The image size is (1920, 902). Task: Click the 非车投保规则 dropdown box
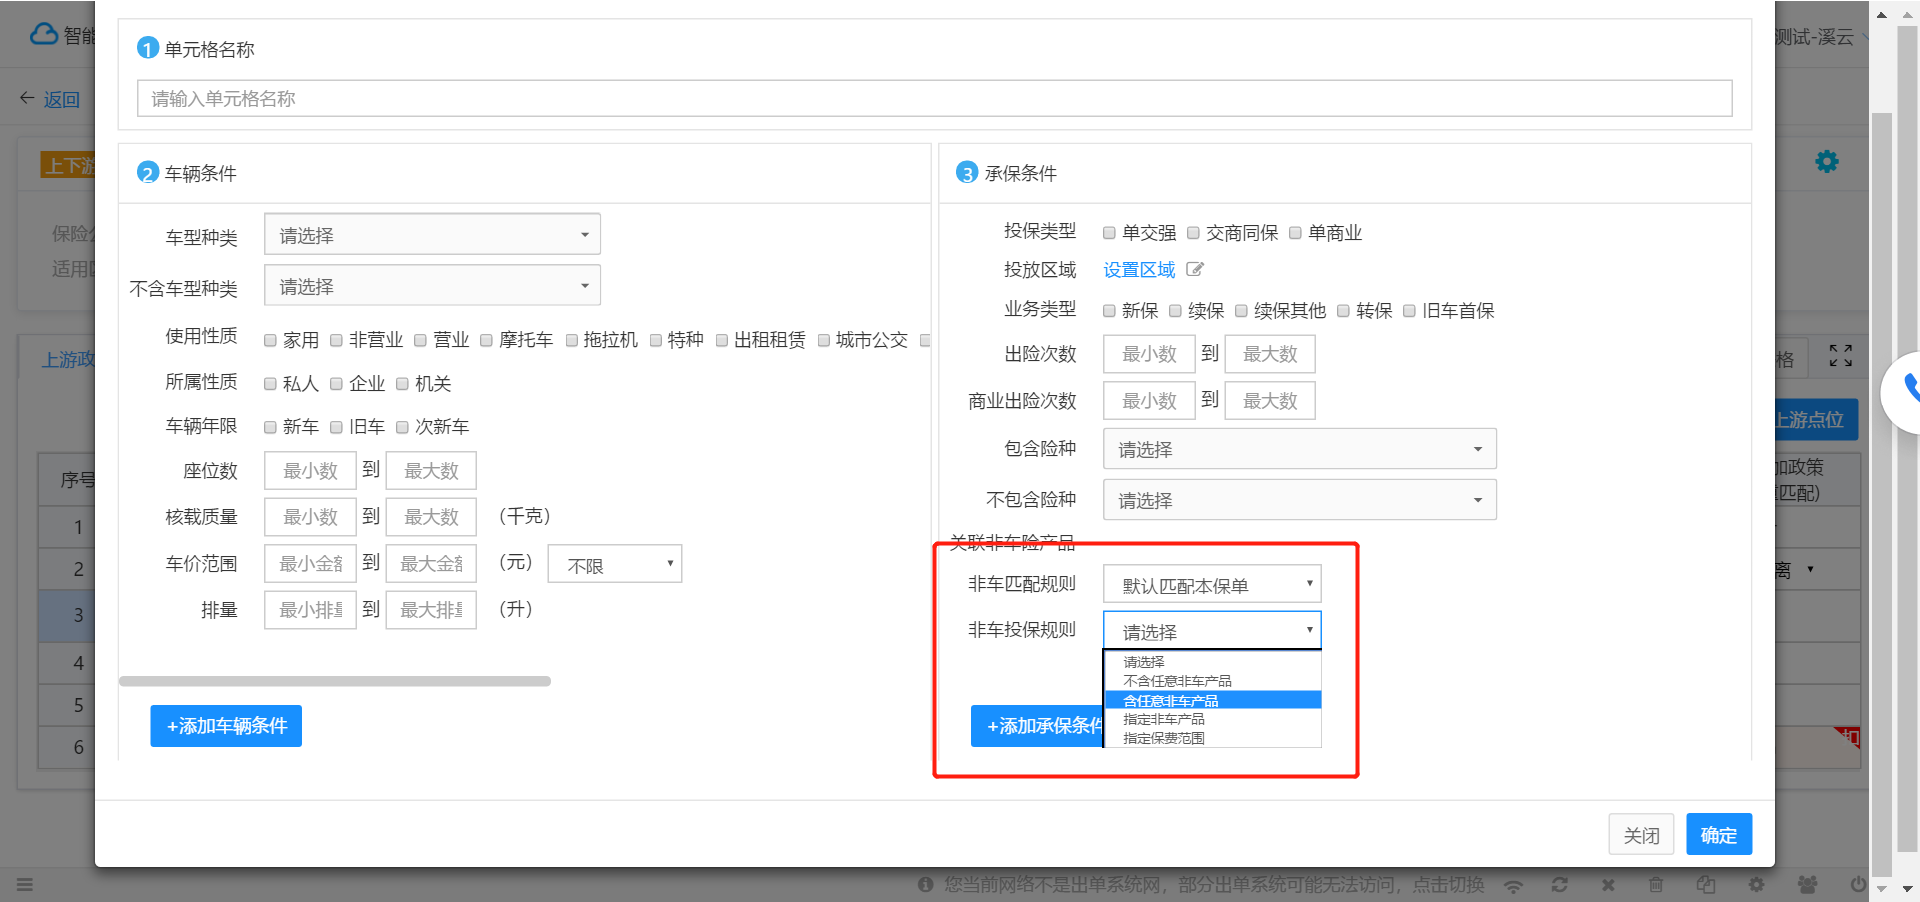click(x=1212, y=631)
